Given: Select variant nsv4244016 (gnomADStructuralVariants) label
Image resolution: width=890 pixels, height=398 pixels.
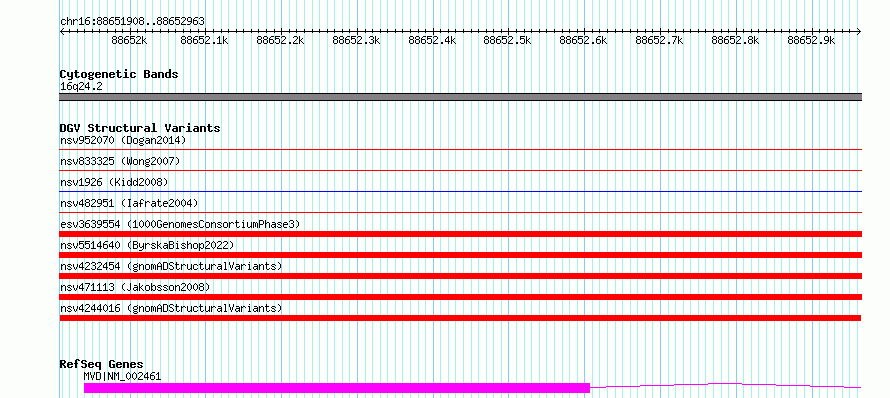Looking at the screenshot, I should tap(171, 308).
